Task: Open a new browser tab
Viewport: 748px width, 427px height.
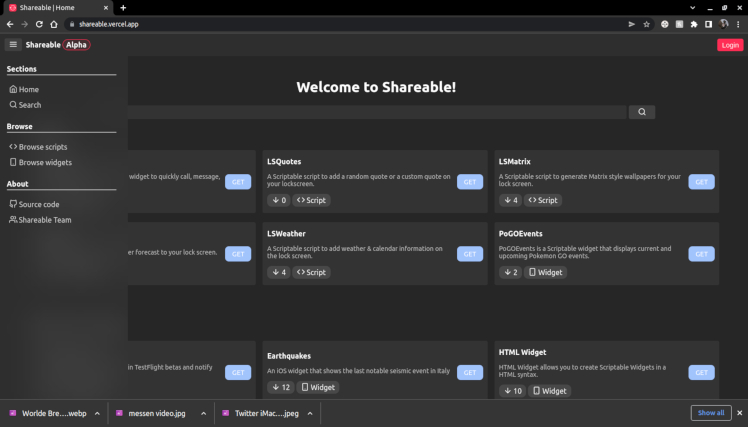Action: (123, 7)
